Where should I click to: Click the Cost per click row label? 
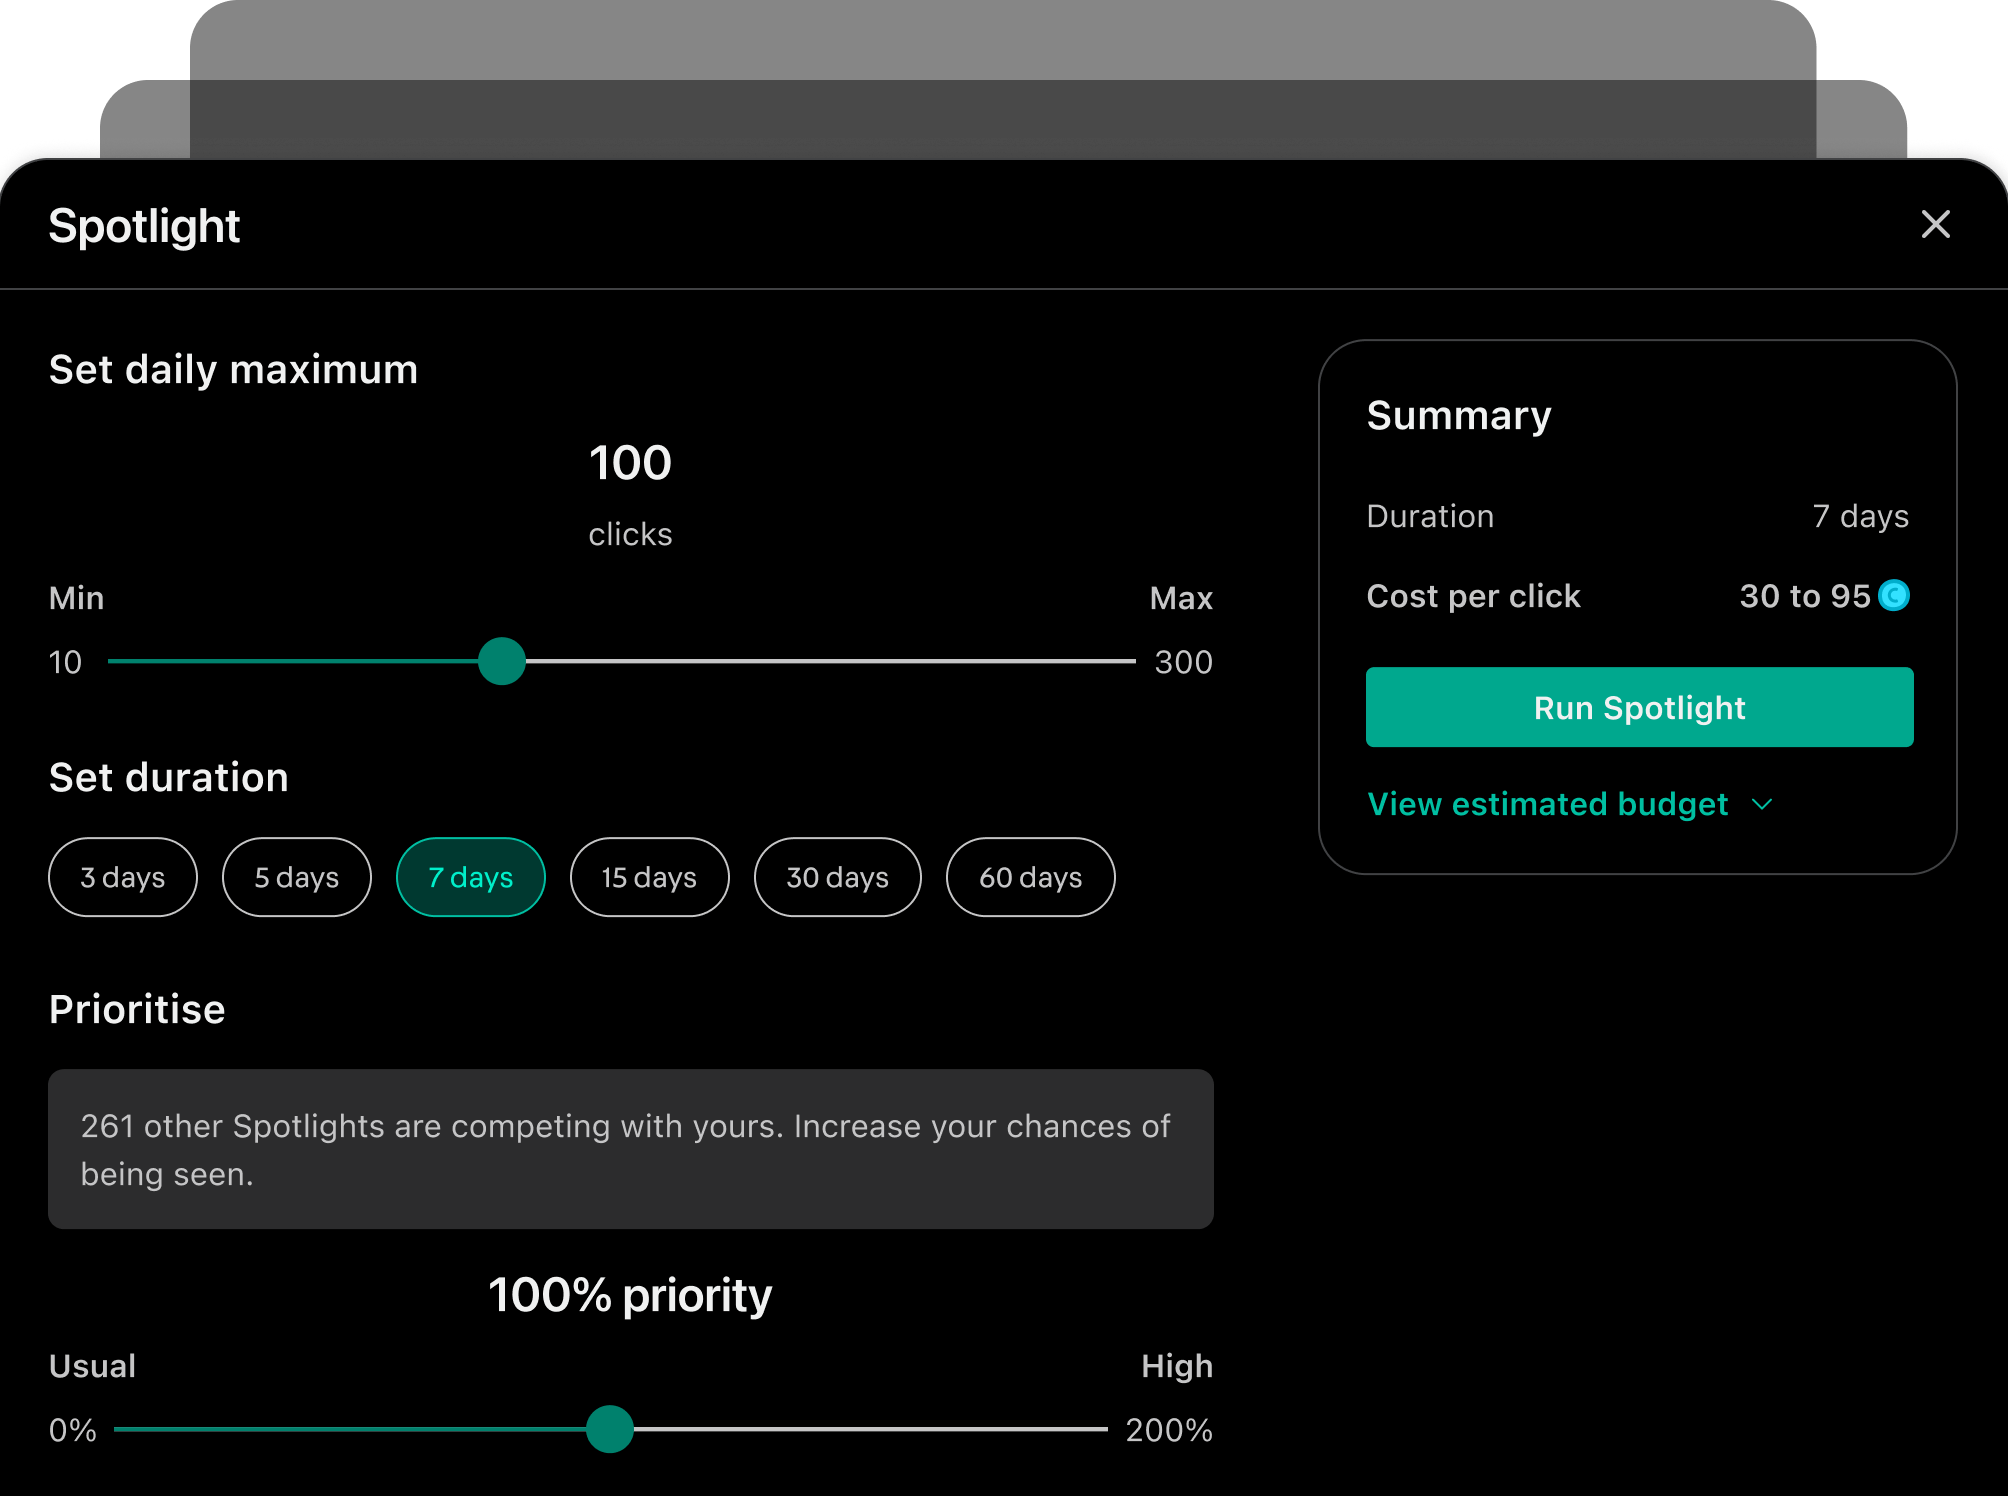click(1473, 596)
